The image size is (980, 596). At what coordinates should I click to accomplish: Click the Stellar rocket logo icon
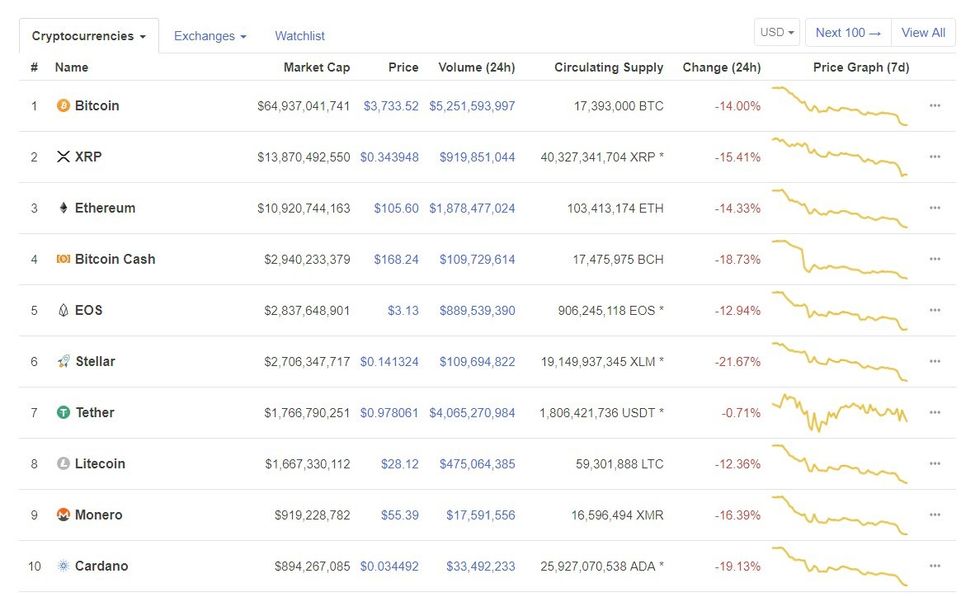pos(63,361)
